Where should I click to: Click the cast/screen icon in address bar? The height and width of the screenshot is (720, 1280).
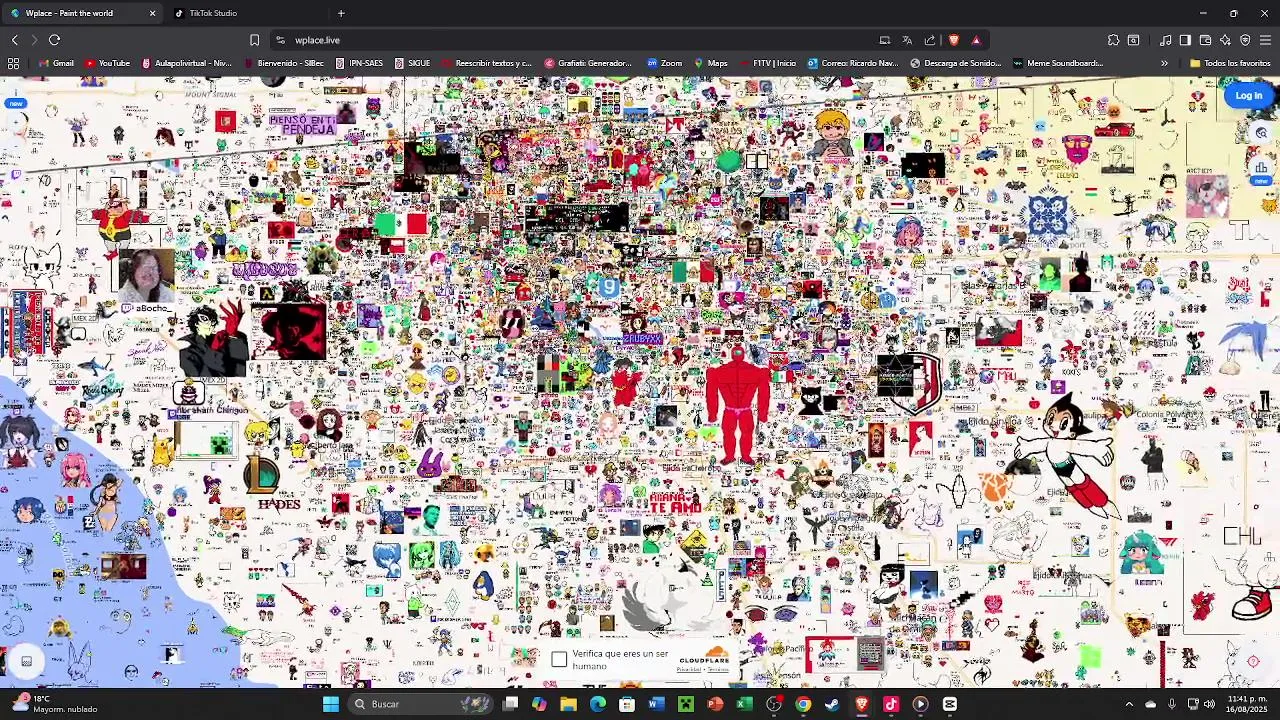pos(884,40)
